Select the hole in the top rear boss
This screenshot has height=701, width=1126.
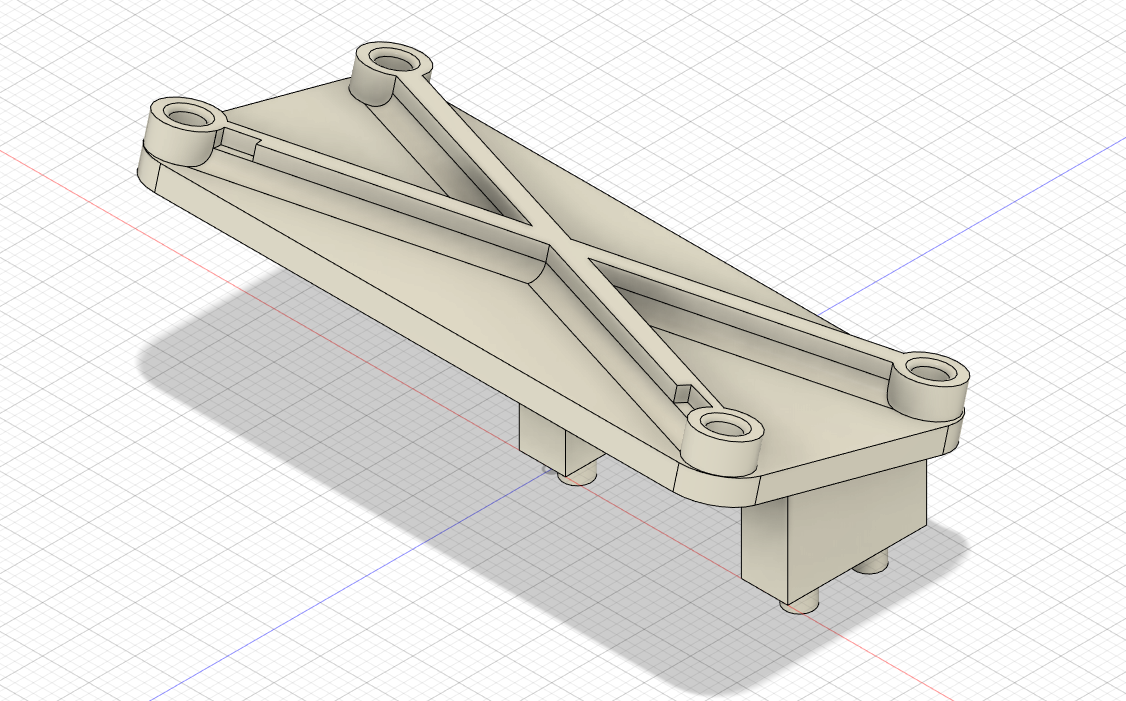click(x=394, y=60)
